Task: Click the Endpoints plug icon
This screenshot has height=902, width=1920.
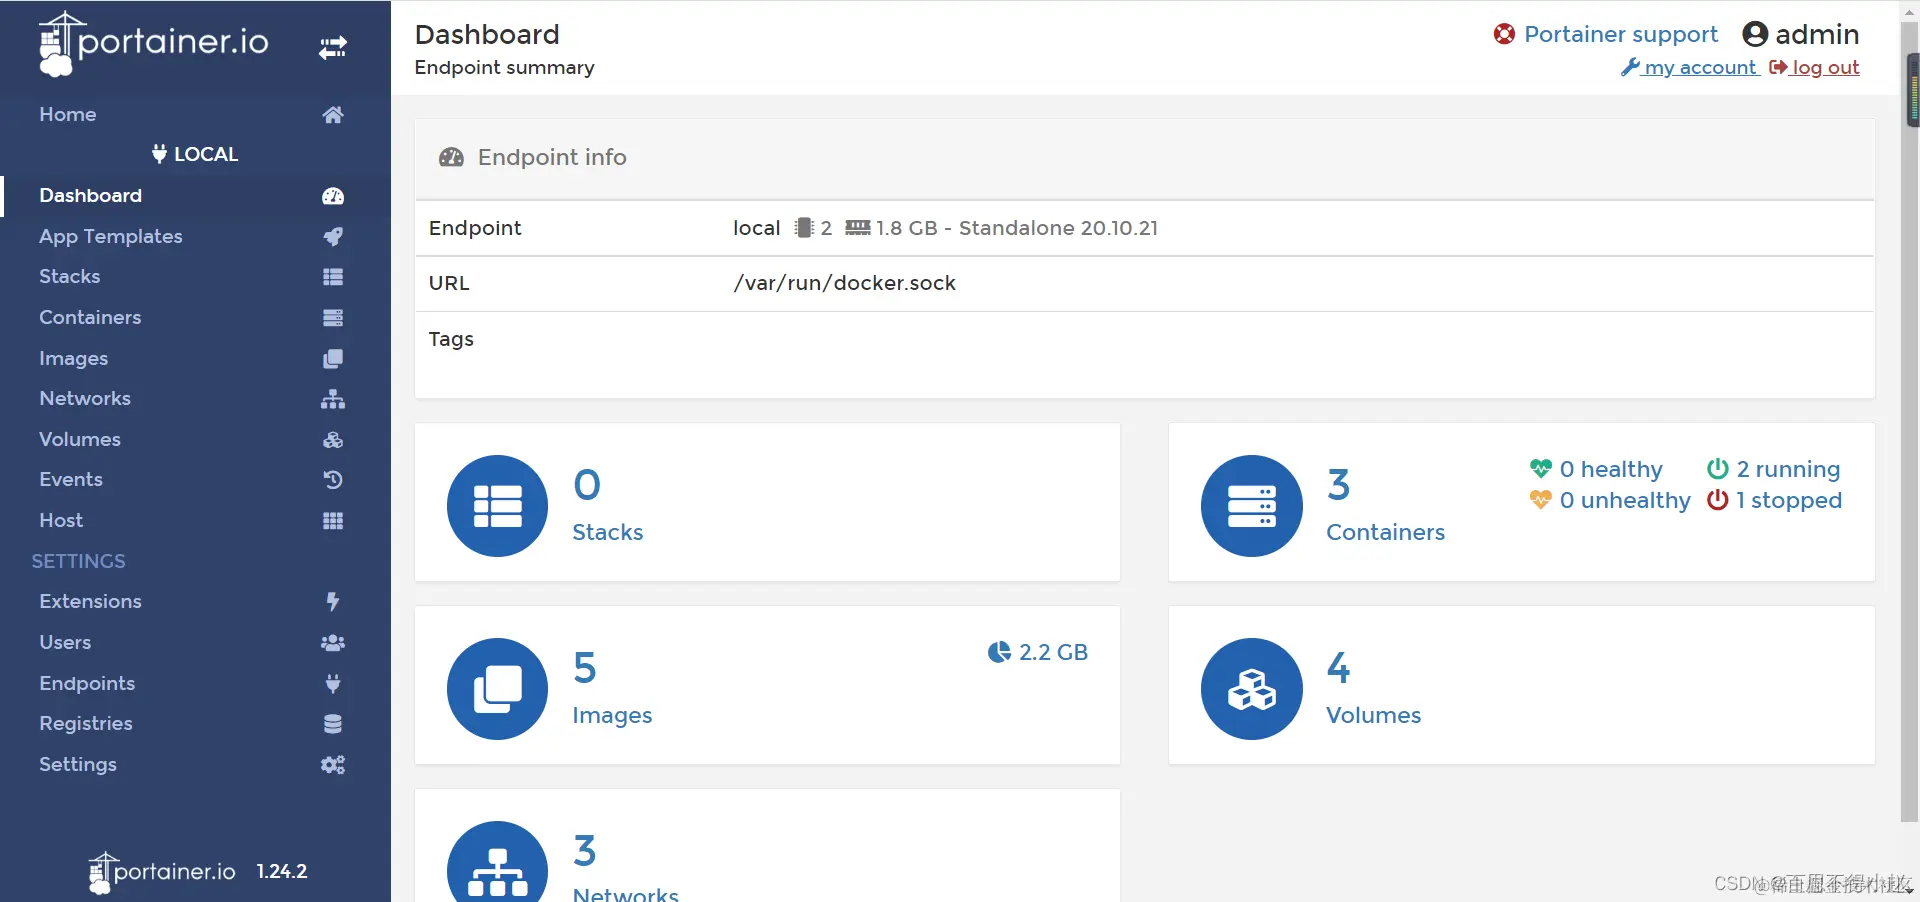Action: [333, 684]
